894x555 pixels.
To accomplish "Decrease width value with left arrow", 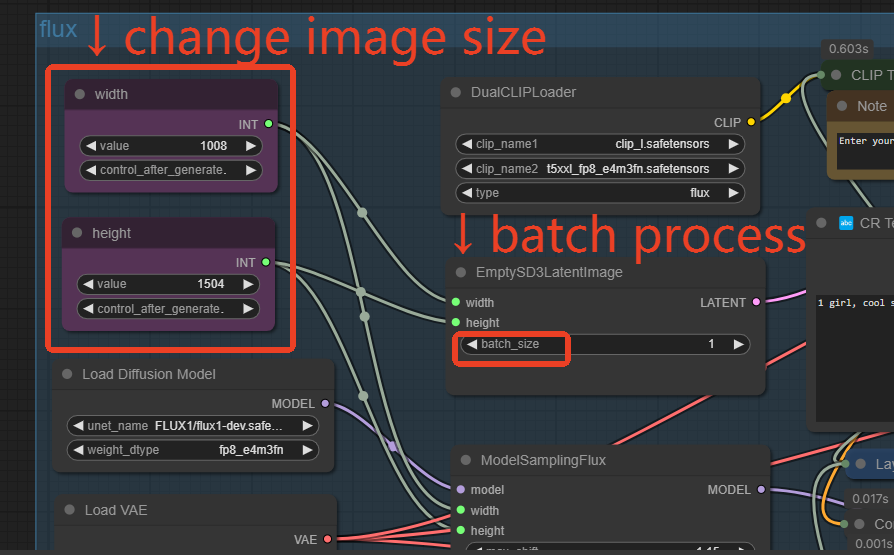I will 90,146.
